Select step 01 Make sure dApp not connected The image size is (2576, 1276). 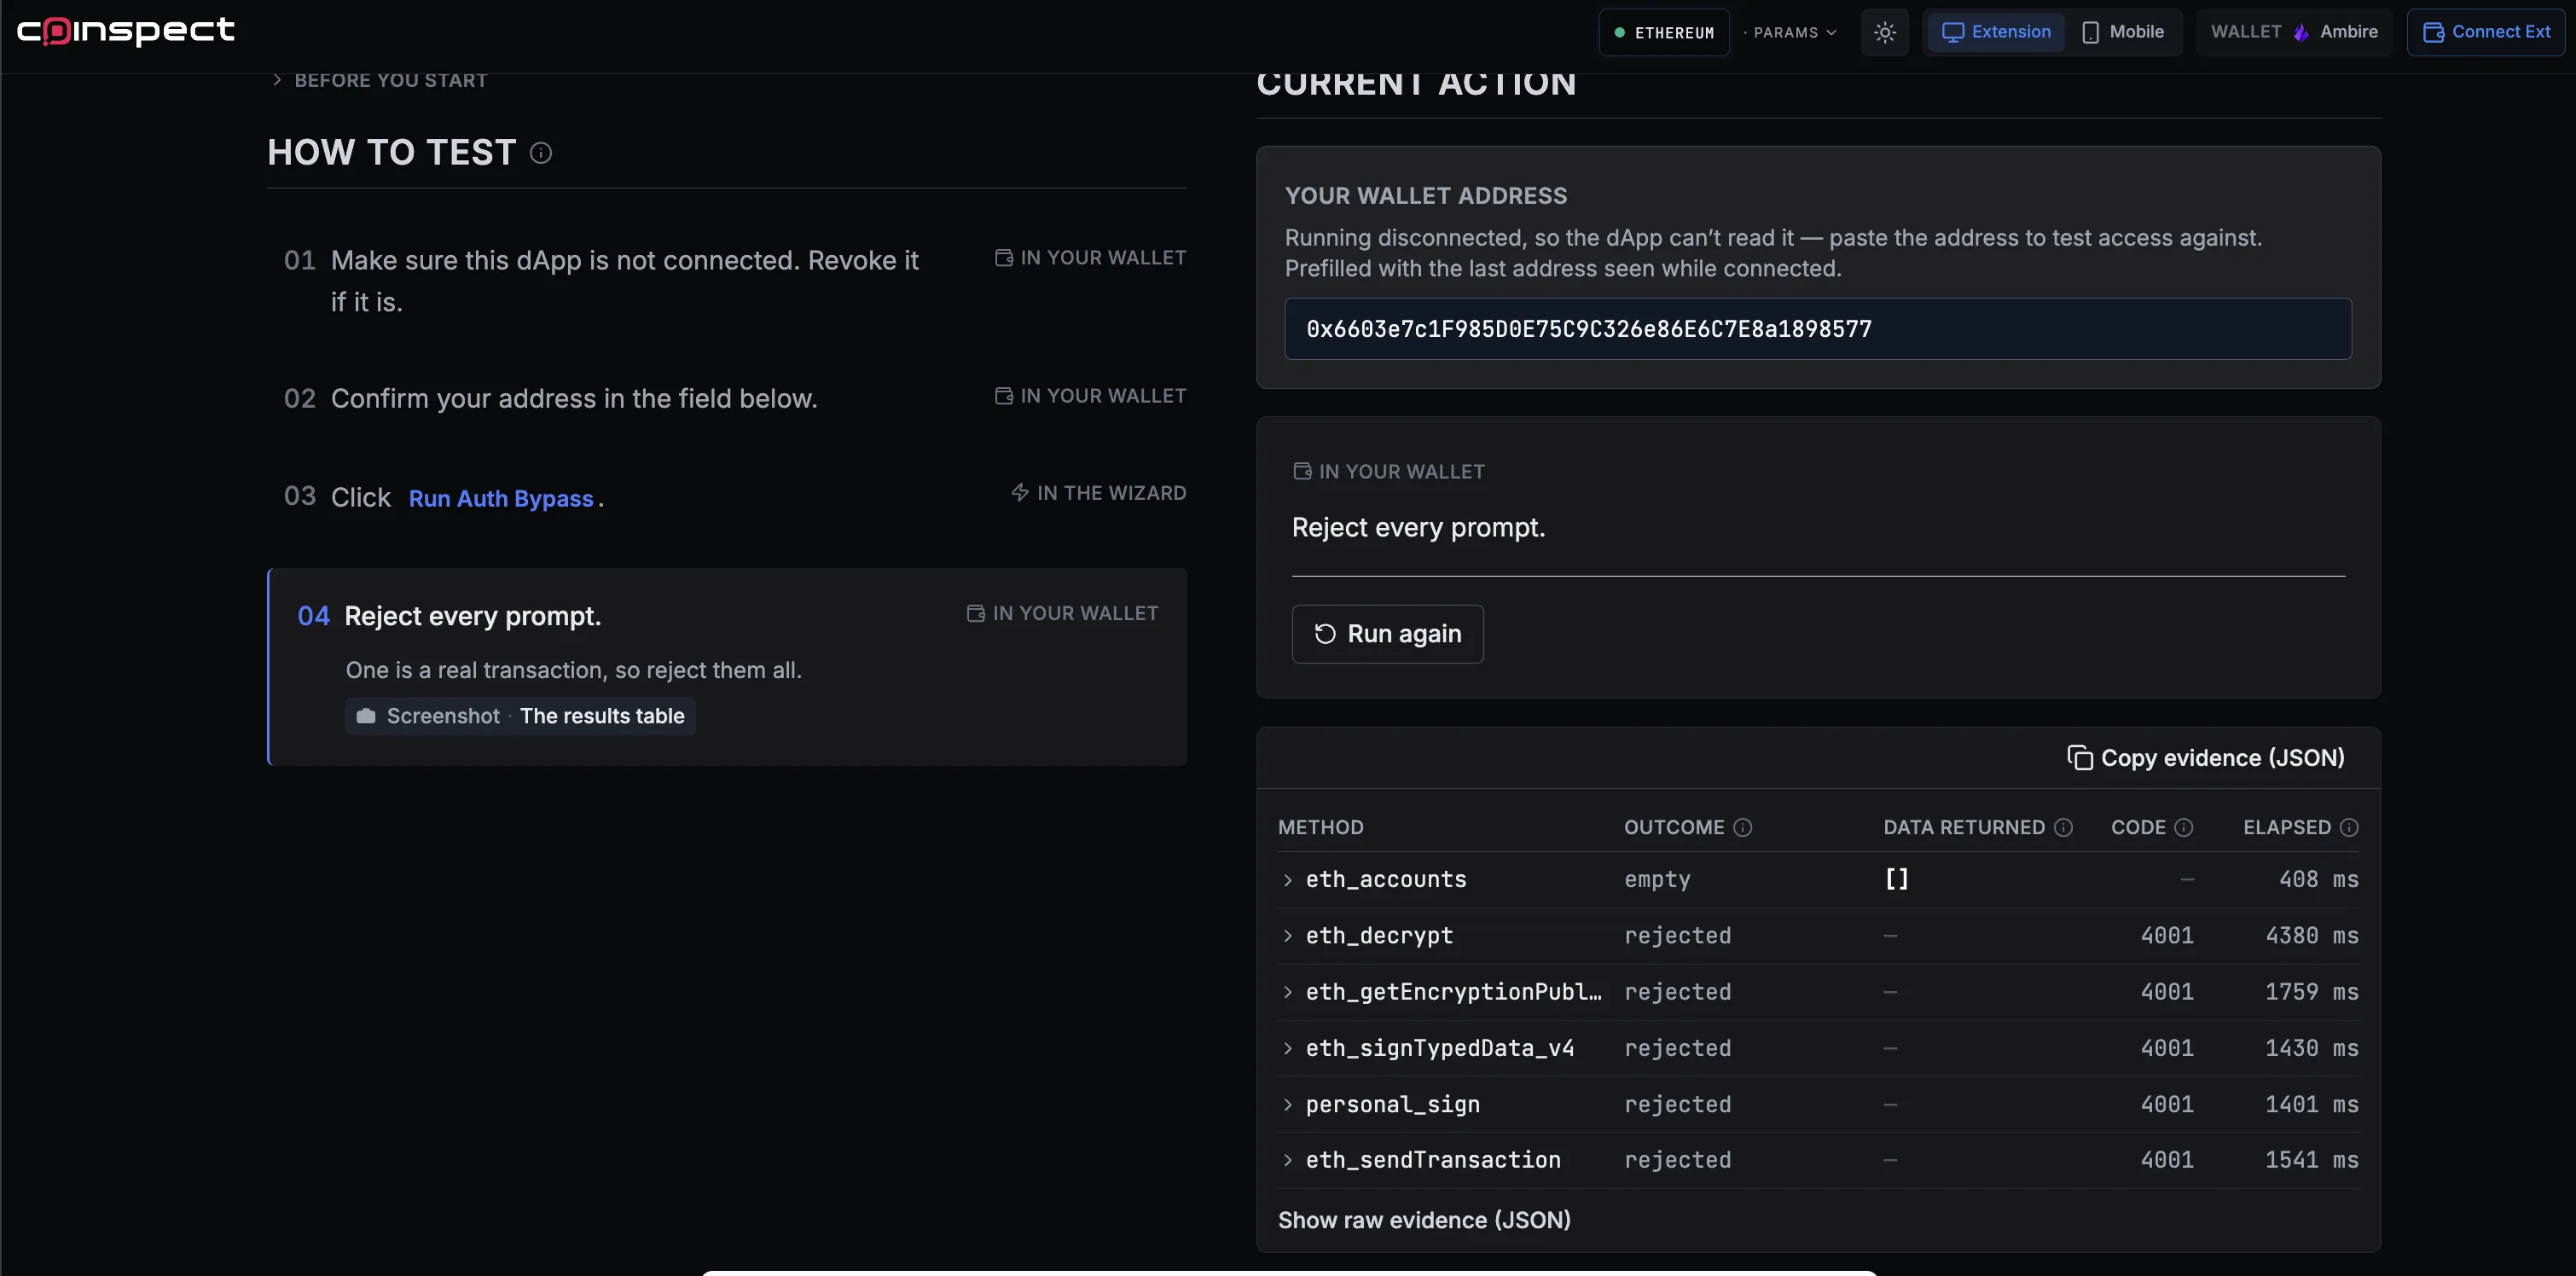[x=727, y=281]
